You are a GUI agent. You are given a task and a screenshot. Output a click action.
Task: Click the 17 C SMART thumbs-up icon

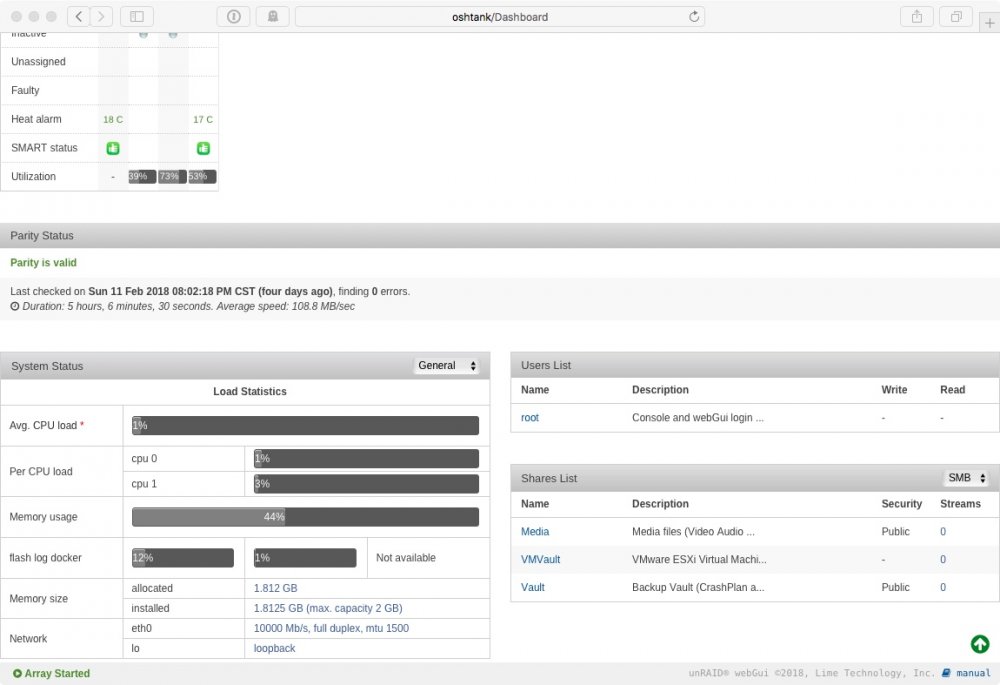click(x=203, y=148)
